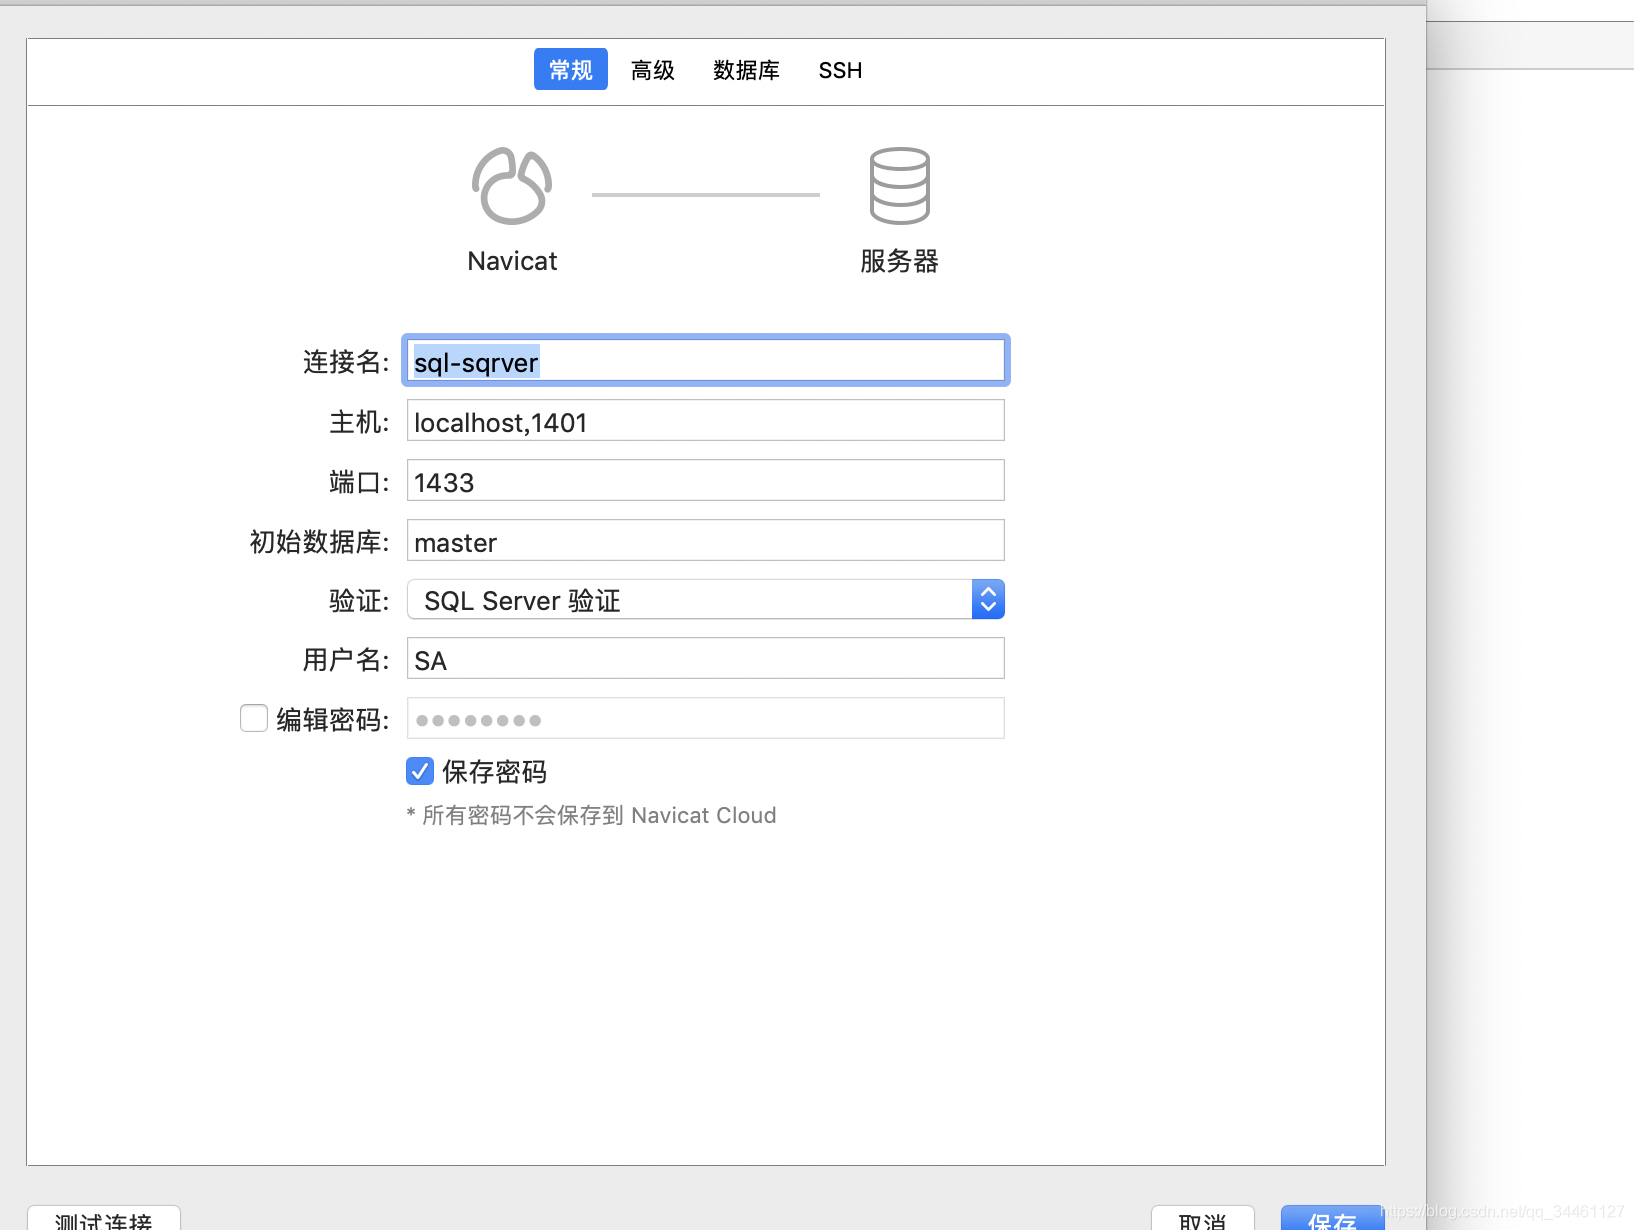
Task: Click the 测试连接 button
Action: click(103, 1220)
